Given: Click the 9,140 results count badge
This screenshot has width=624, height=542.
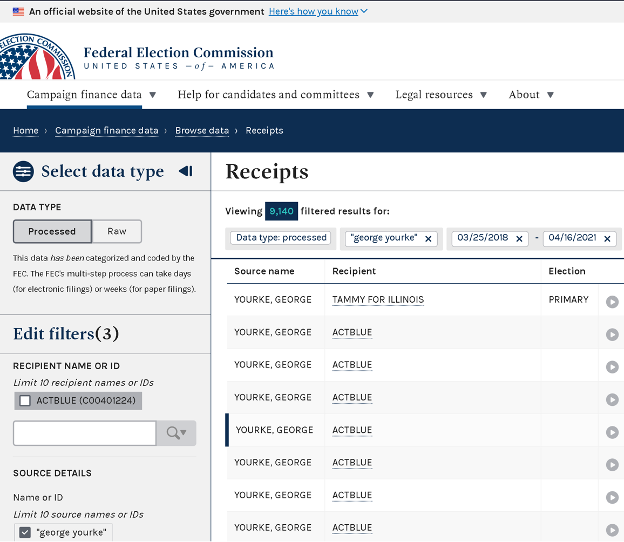Looking at the screenshot, I should 281,211.
